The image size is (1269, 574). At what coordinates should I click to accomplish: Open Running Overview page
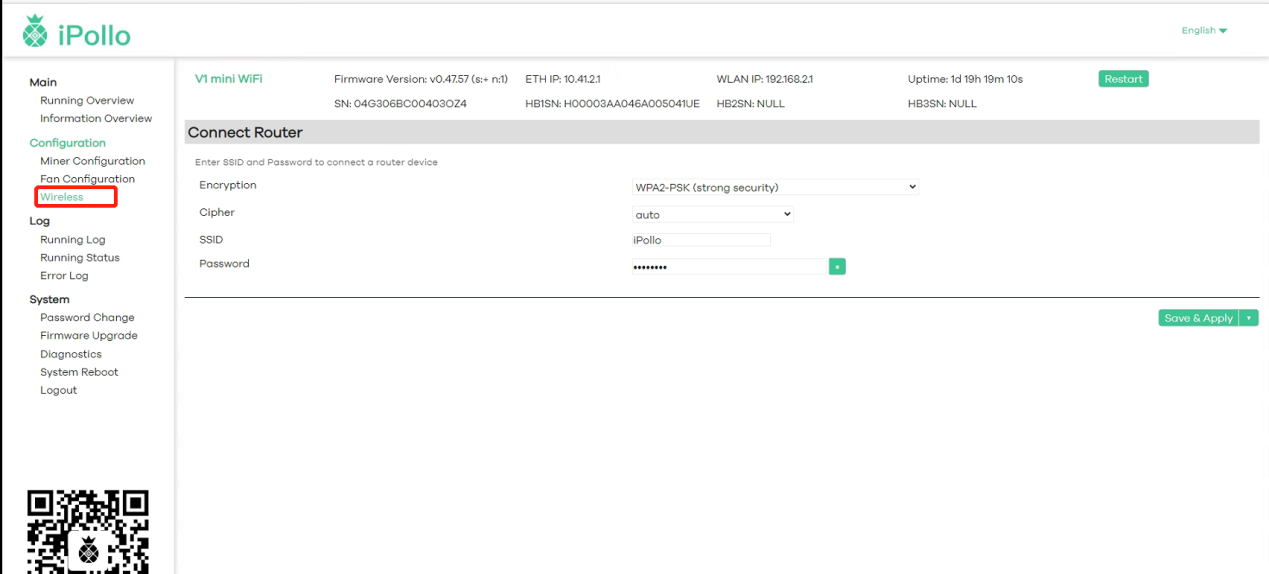(x=87, y=100)
